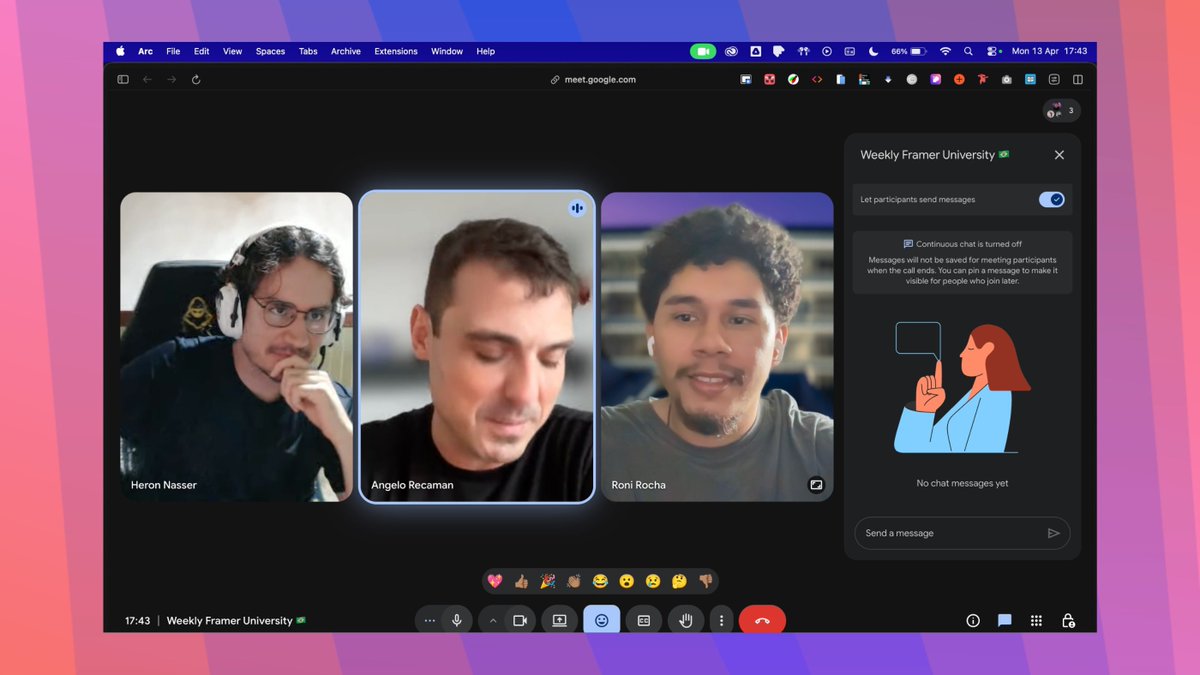
Task: Close the in-call messages panel
Action: pyautogui.click(x=1059, y=155)
